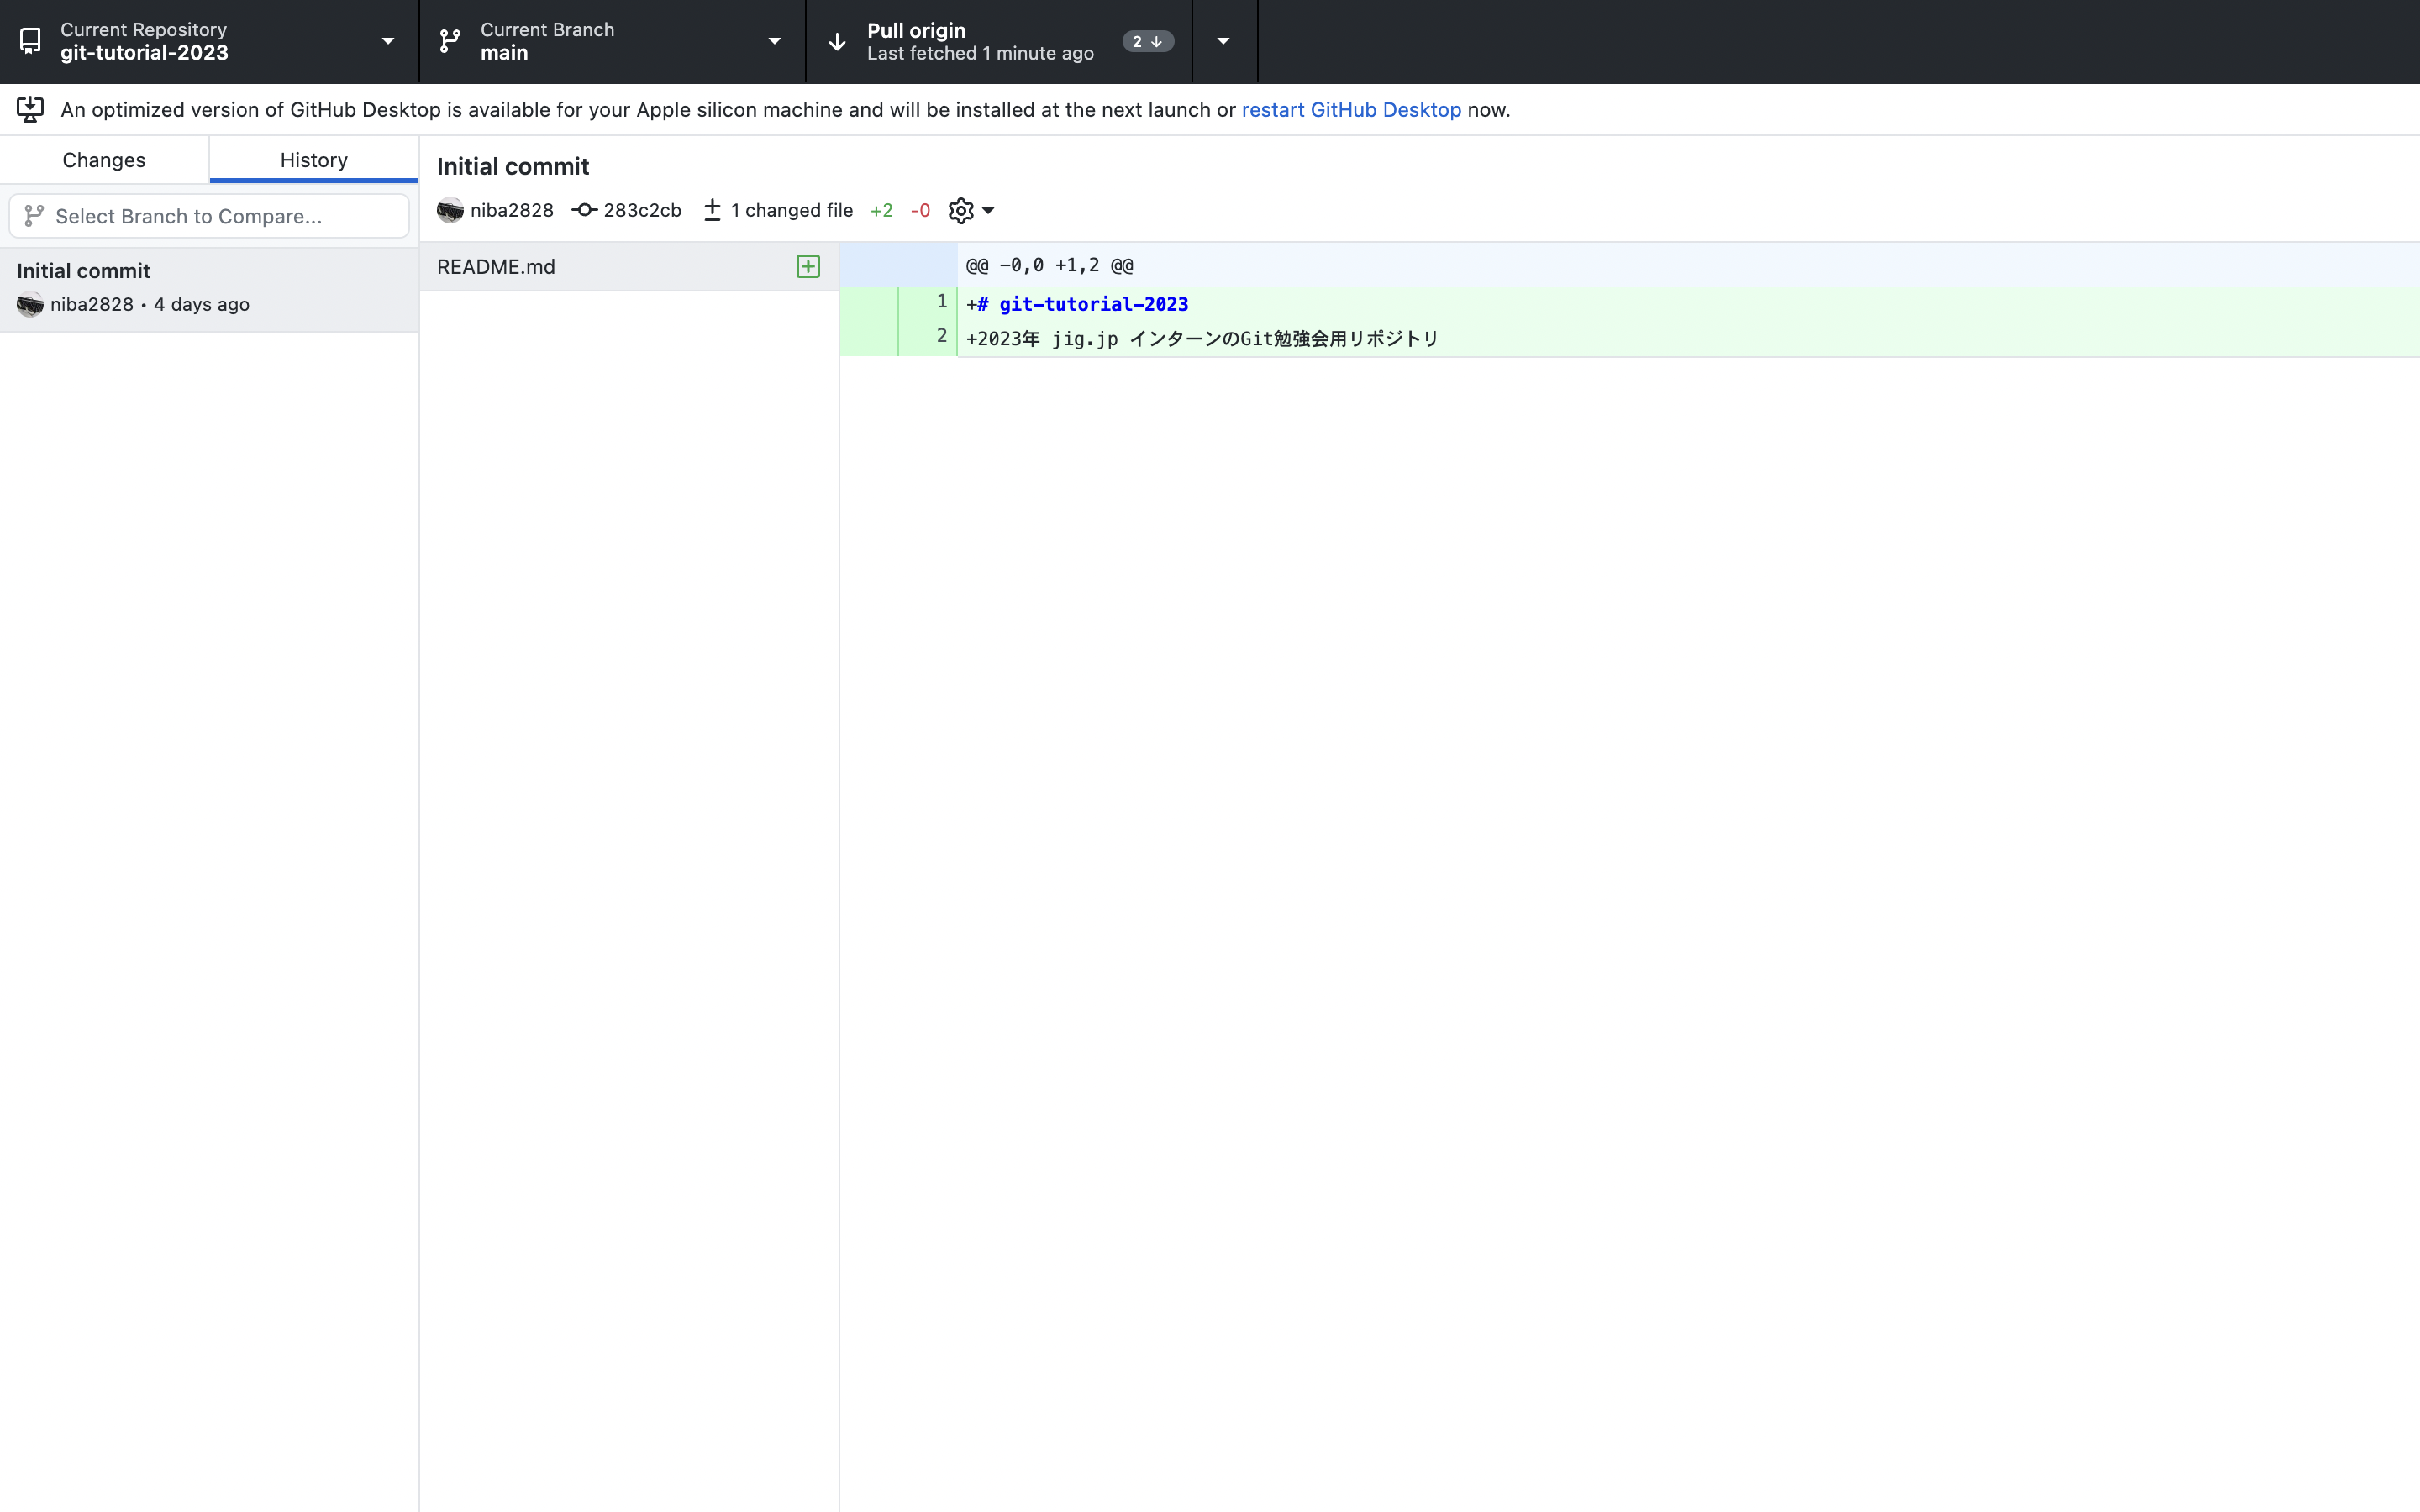This screenshot has height=1512, width=2420.
Task: Click the pull down-arrow icon
Action: [837, 41]
